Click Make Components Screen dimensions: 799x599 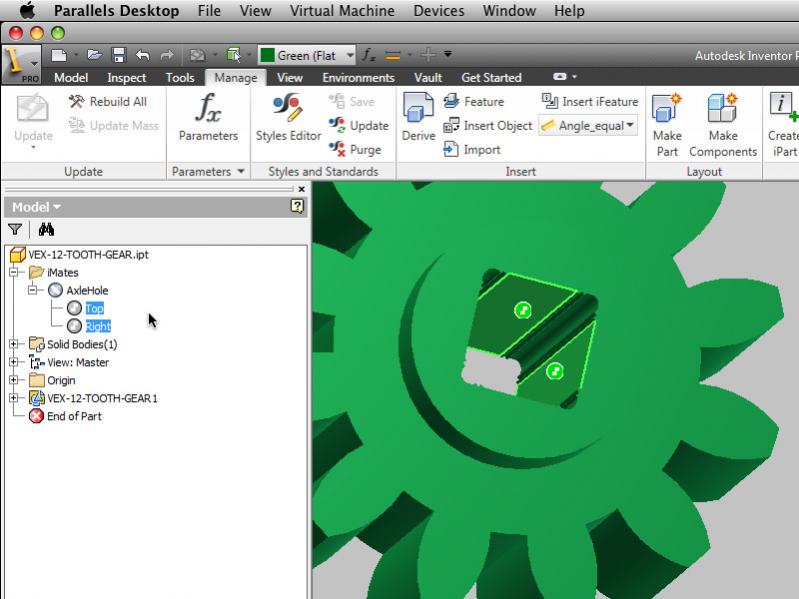[723, 125]
